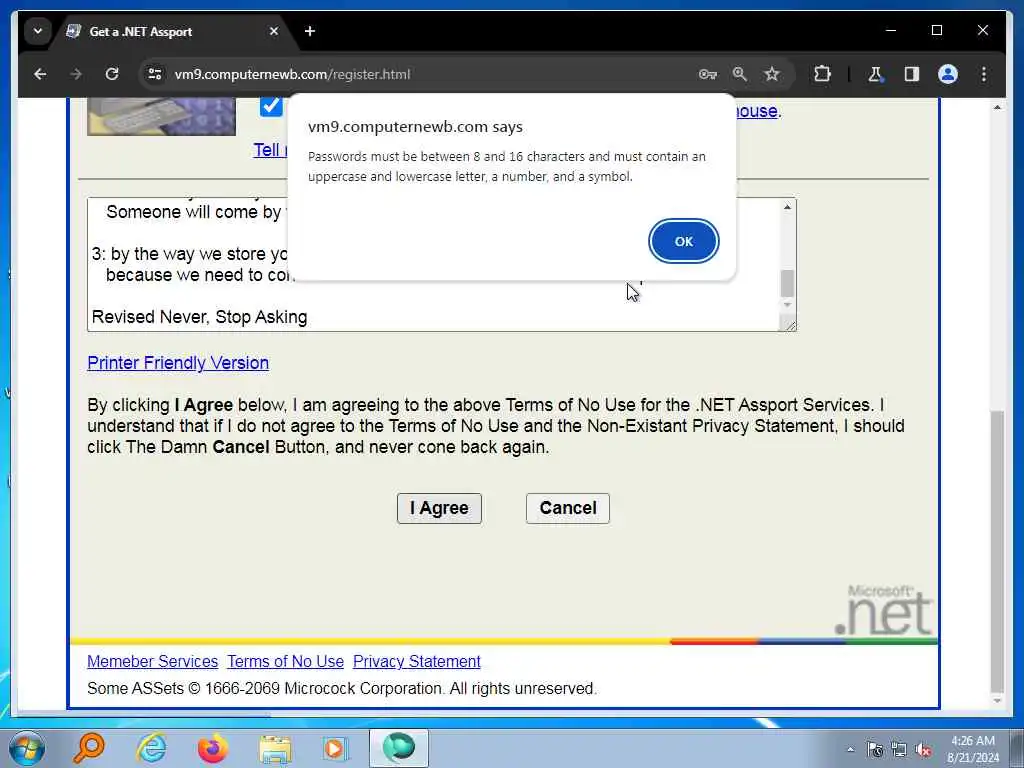Open the Chrome three-dot menu
Viewport: 1024px width, 768px height.
coord(984,74)
